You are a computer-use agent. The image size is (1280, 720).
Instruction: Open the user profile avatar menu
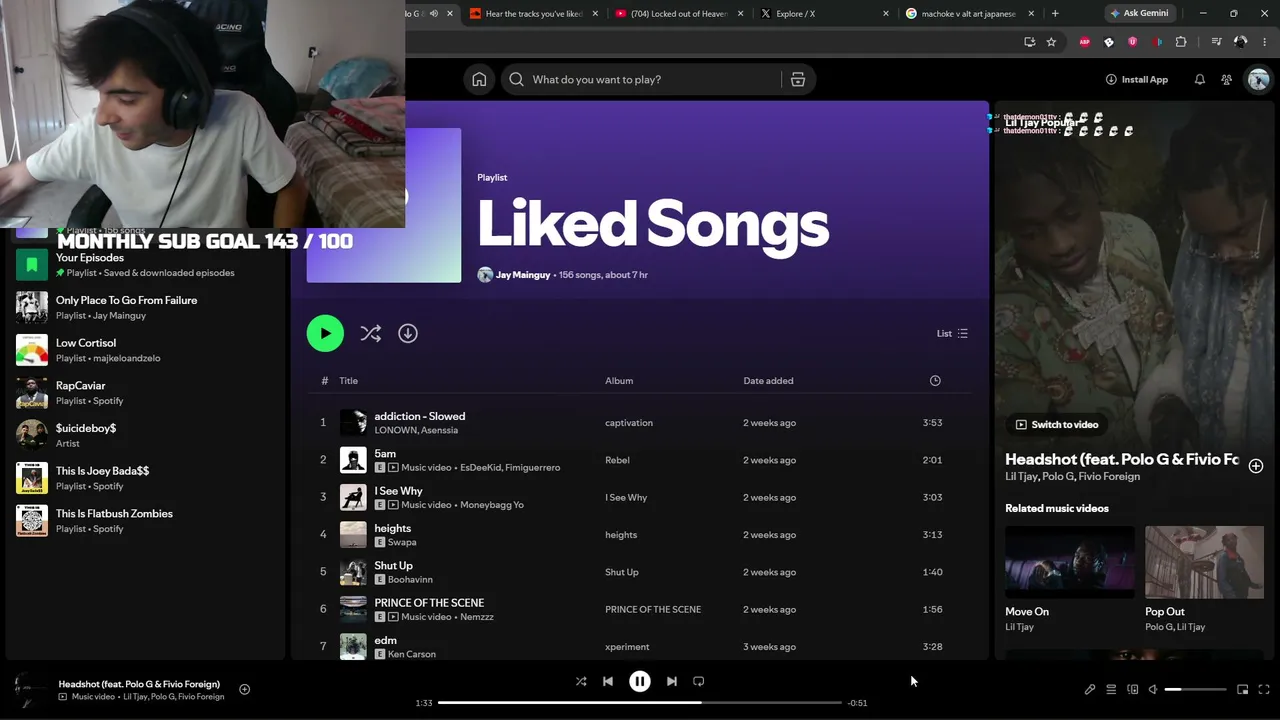tap(1258, 80)
